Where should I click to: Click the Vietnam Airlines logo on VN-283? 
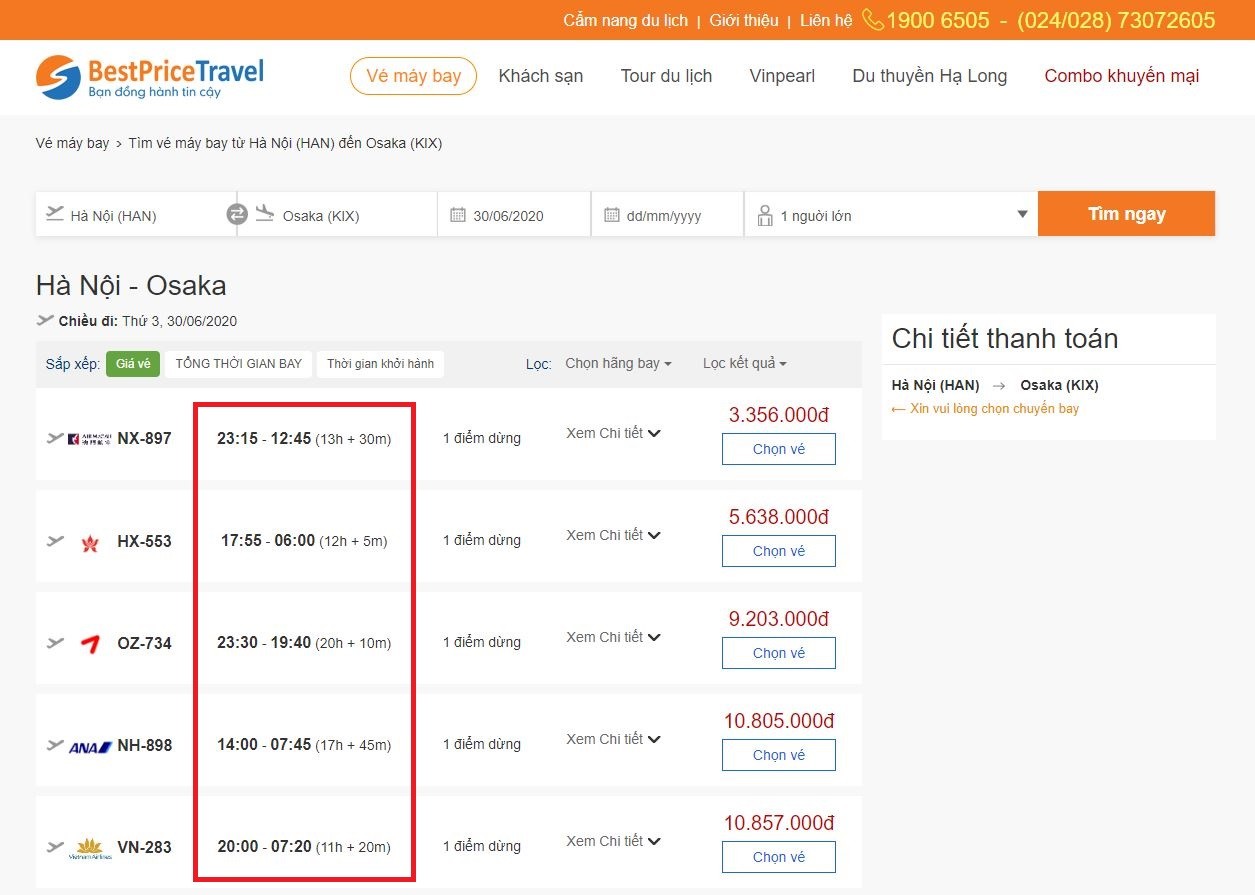pos(90,845)
